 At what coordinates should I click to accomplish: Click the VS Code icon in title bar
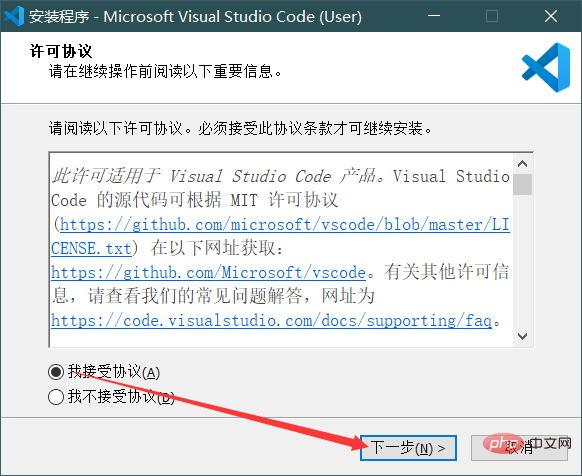[x=14, y=16]
